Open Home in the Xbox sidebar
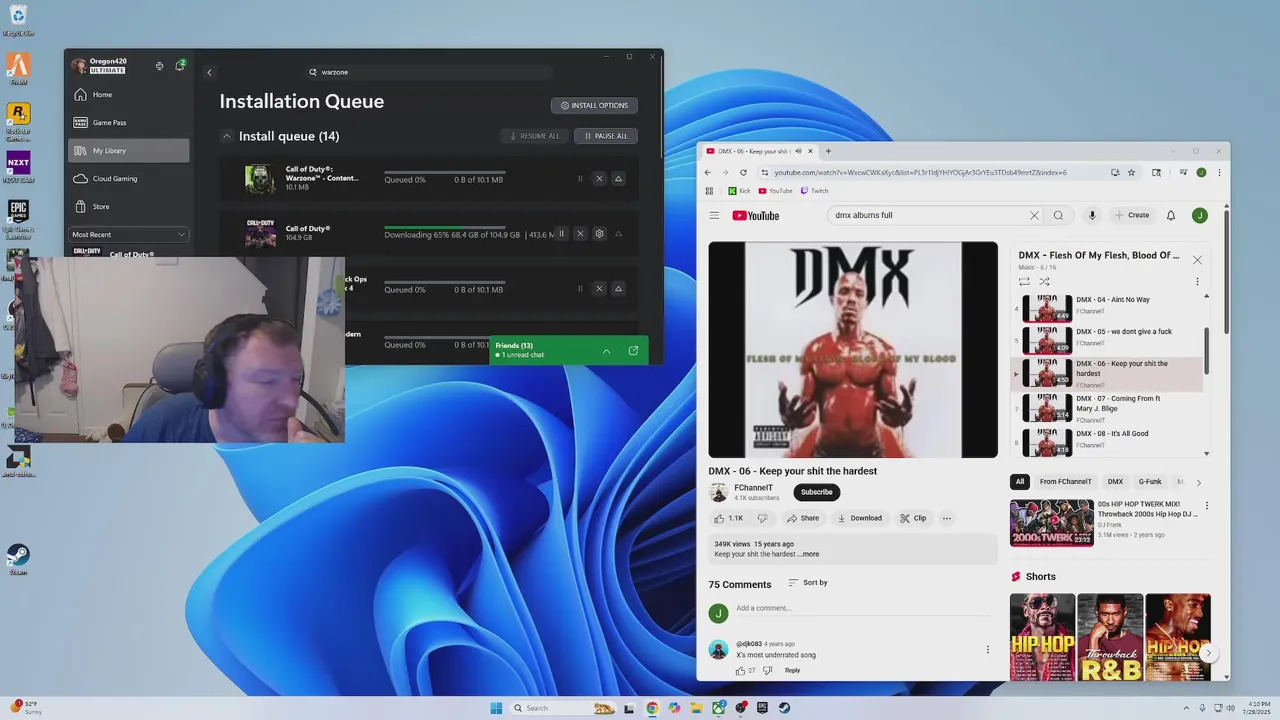1280x720 pixels. [128, 94]
